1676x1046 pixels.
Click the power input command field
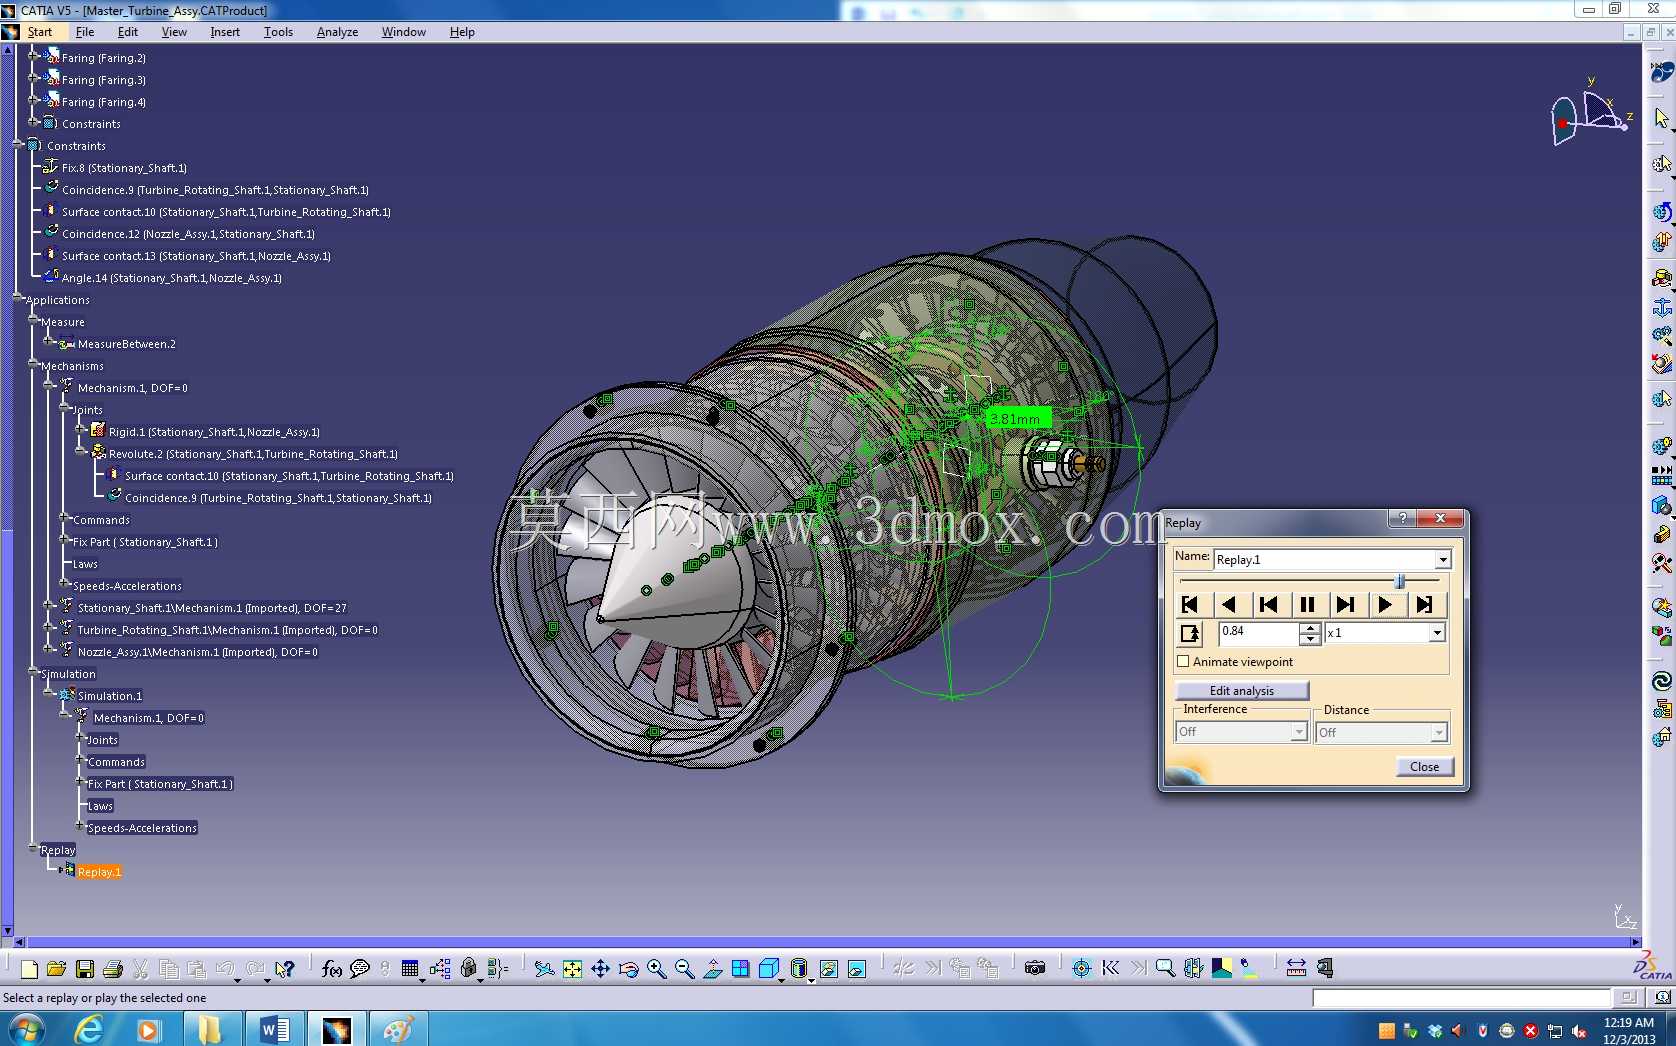1462,998
